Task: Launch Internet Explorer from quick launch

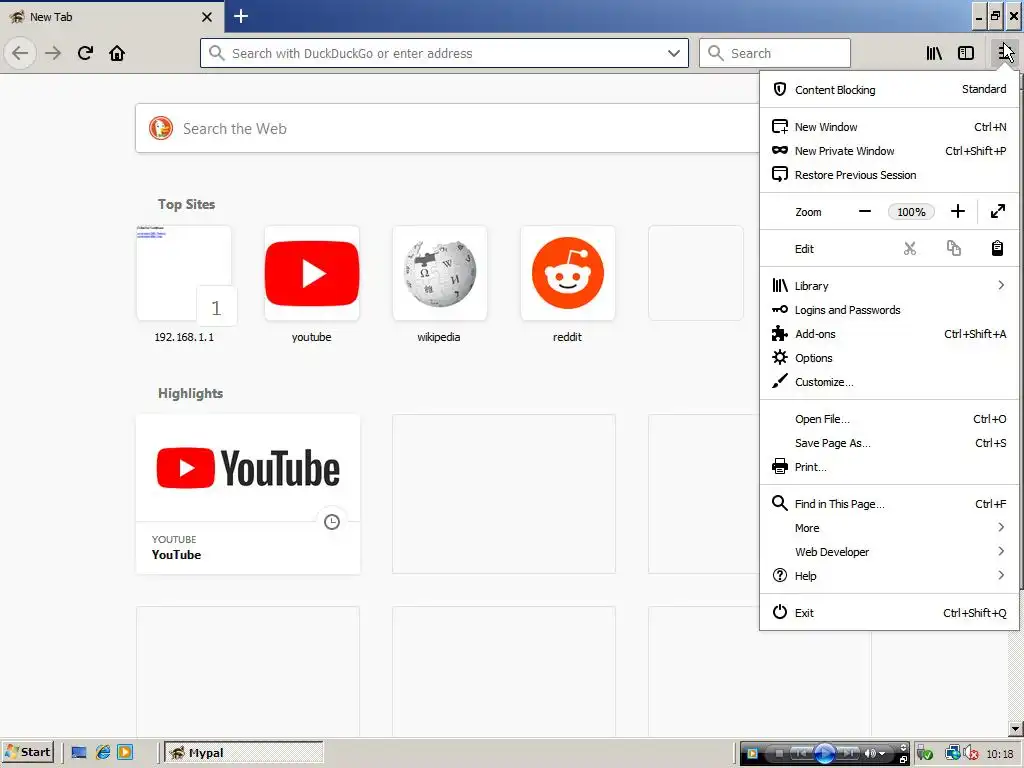Action: coord(103,752)
